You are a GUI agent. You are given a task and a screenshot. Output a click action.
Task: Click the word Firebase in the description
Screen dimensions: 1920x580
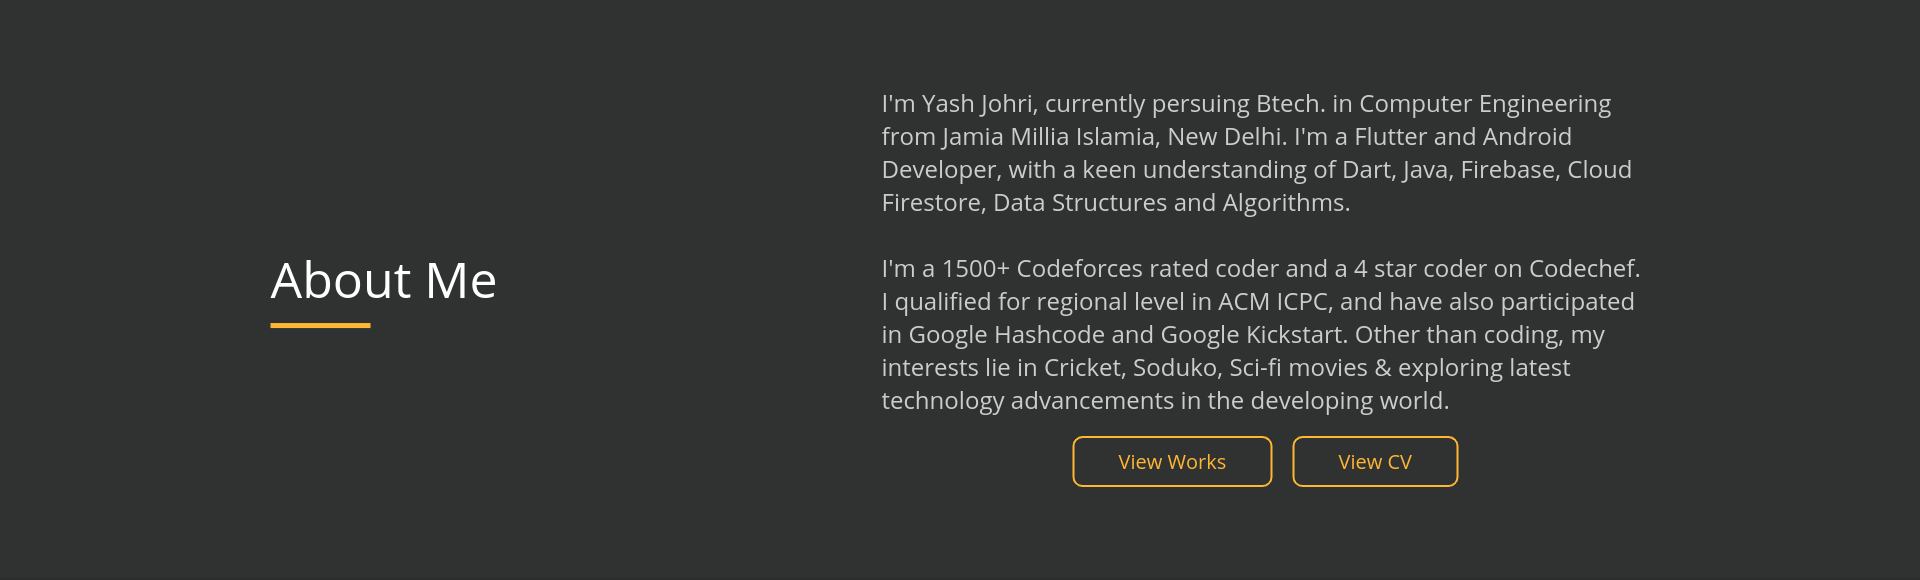tap(1507, 170)
